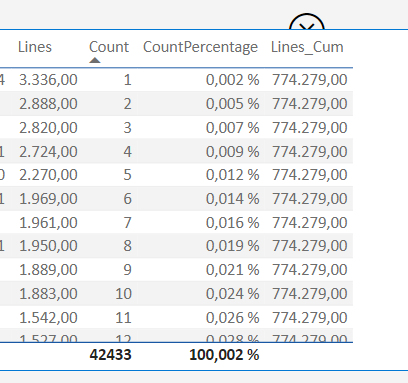Click the Count value 1

click(x=127, y=80)
